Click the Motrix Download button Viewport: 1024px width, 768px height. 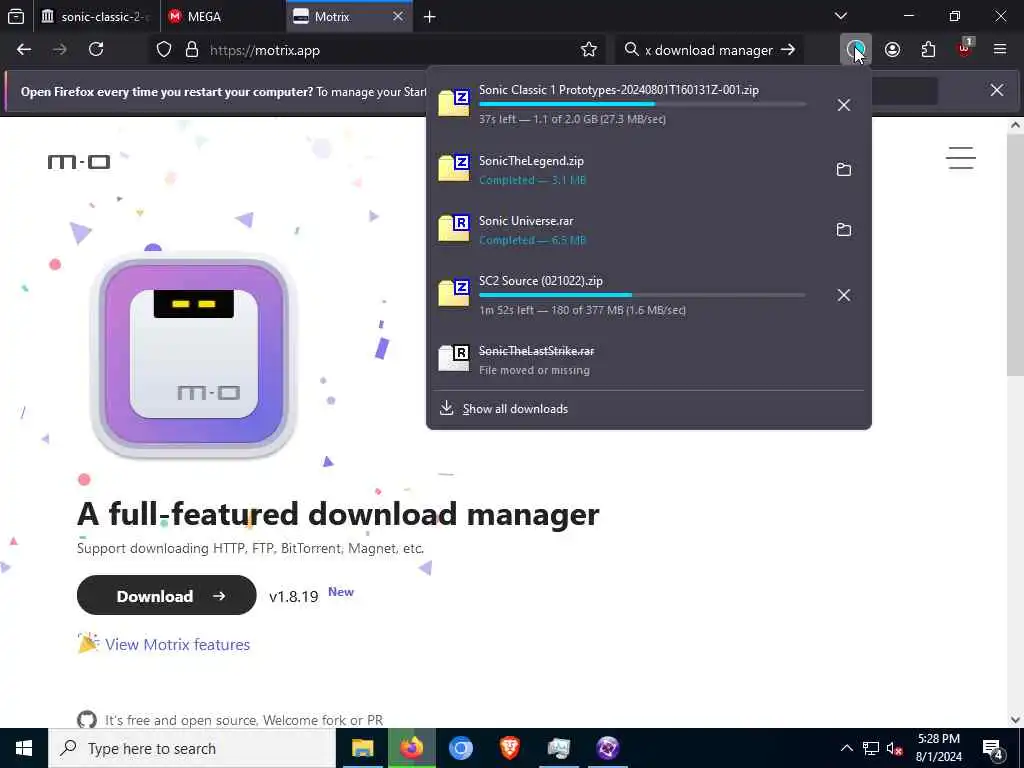pos(167,596)
